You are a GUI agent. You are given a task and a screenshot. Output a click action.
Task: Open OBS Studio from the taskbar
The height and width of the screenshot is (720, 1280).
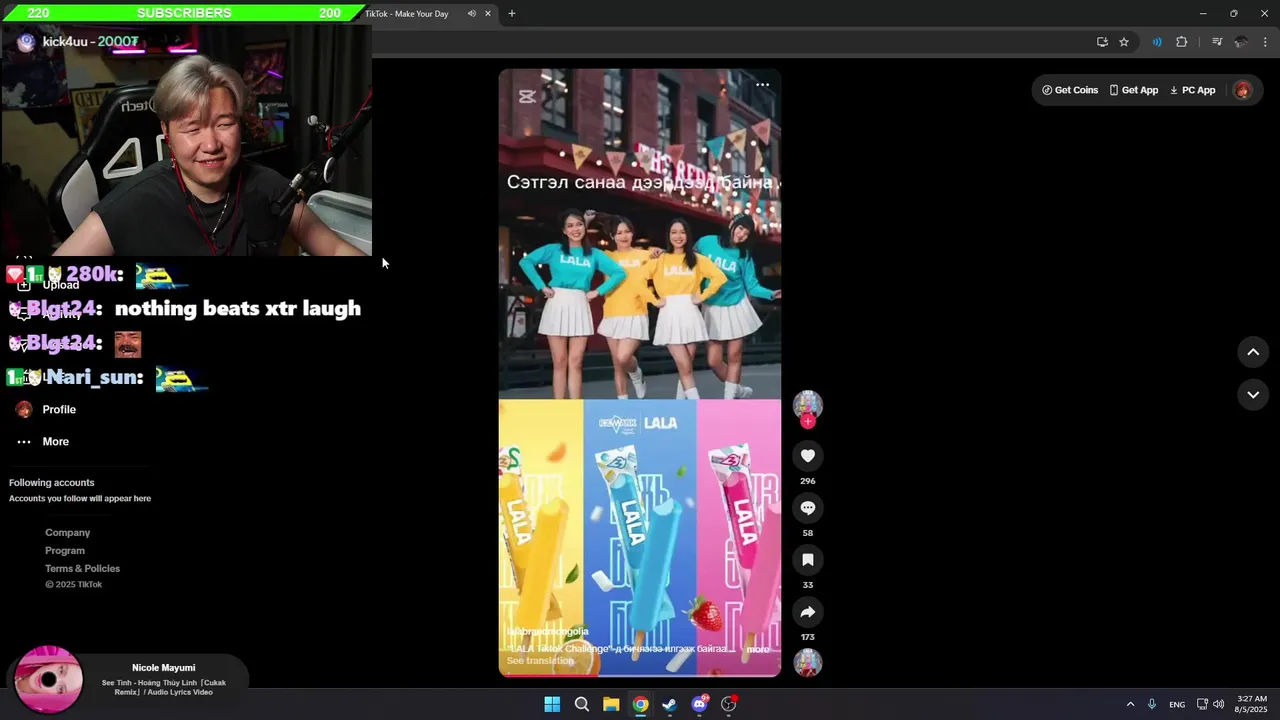pyautogui.click(x=729, y=704)
